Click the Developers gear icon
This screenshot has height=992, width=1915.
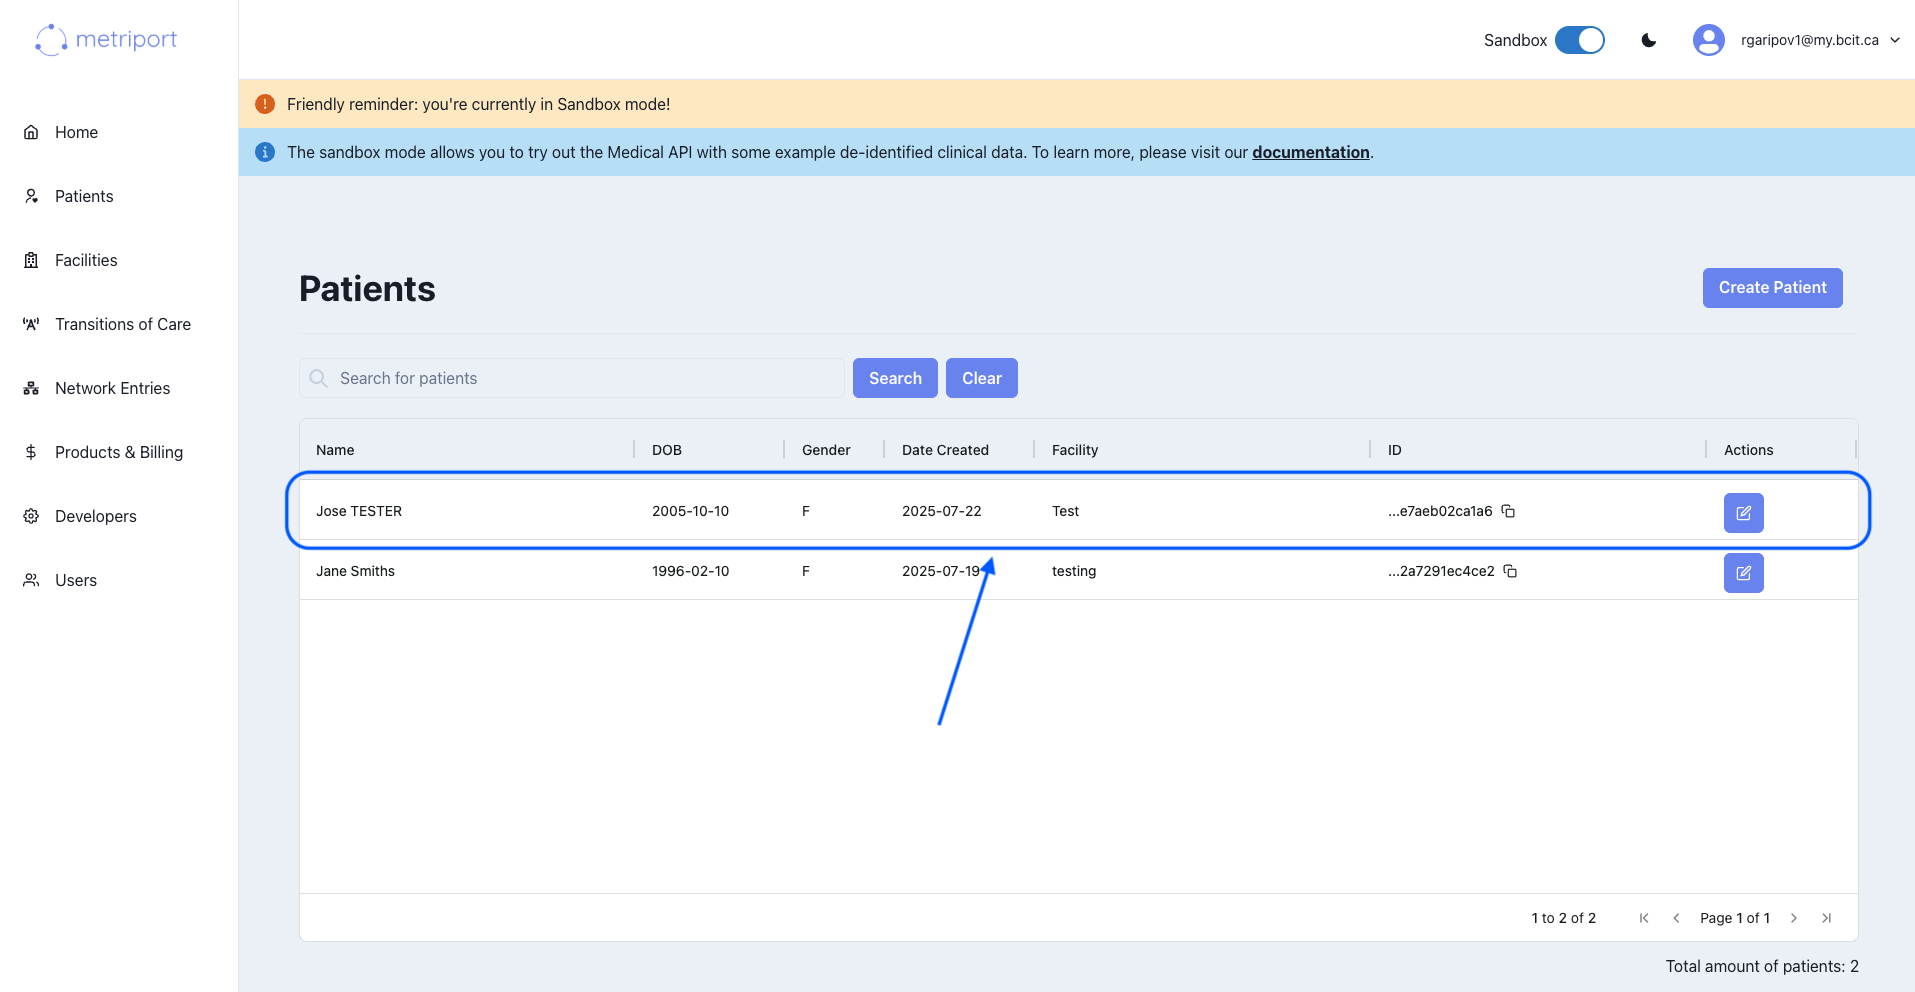pyautogui.click(x=31, y=515)
